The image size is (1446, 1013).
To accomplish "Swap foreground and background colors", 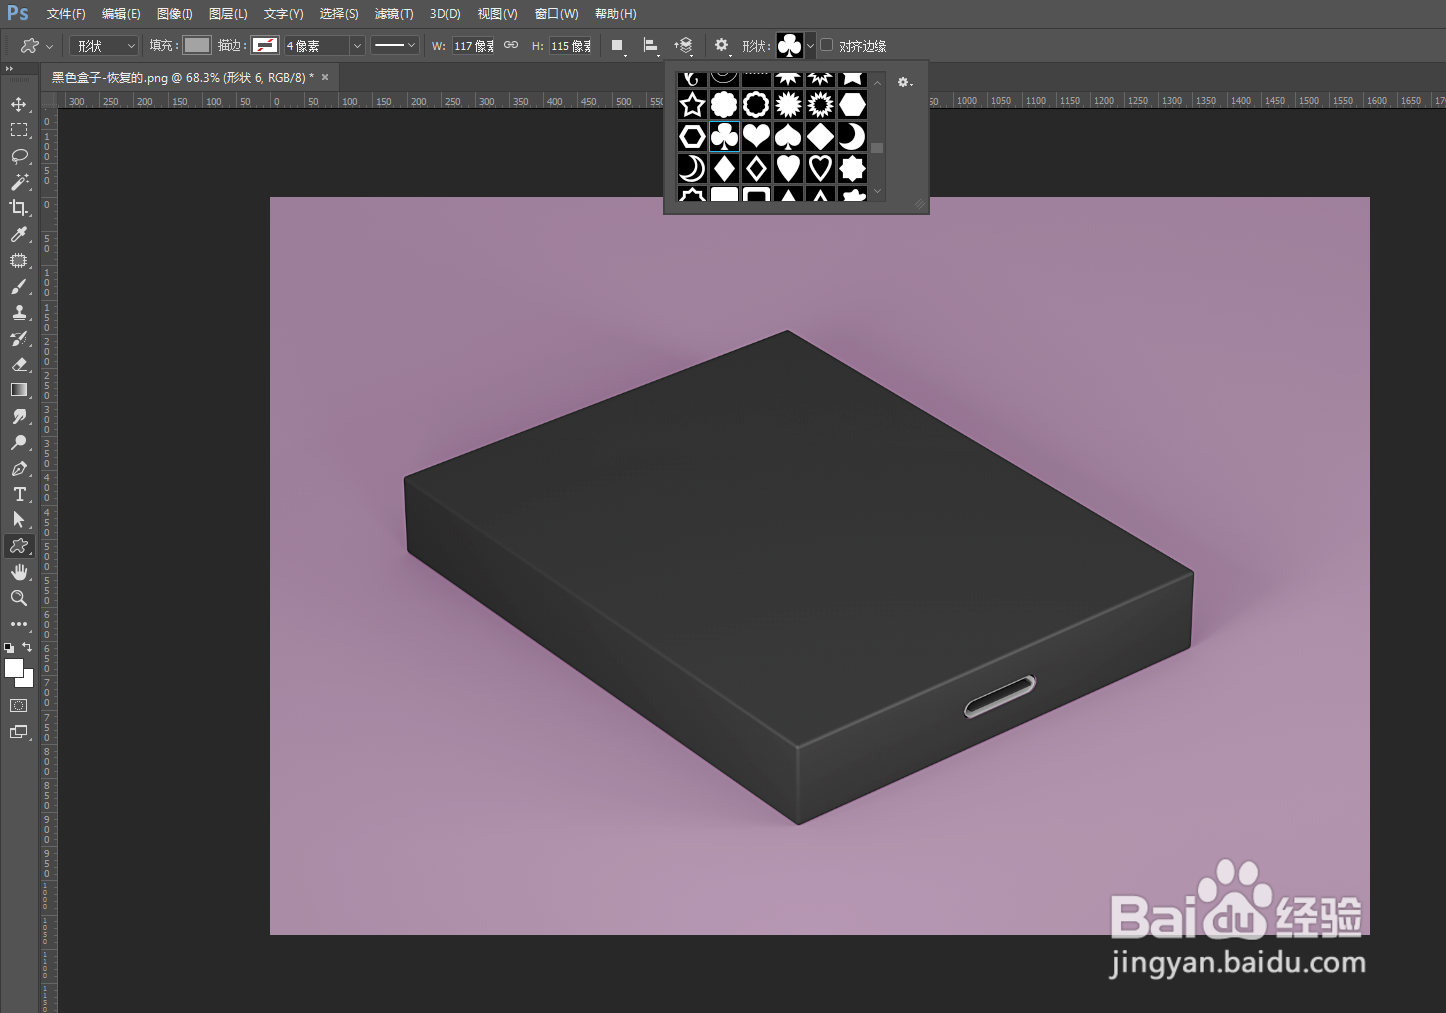I will (27, 648).
